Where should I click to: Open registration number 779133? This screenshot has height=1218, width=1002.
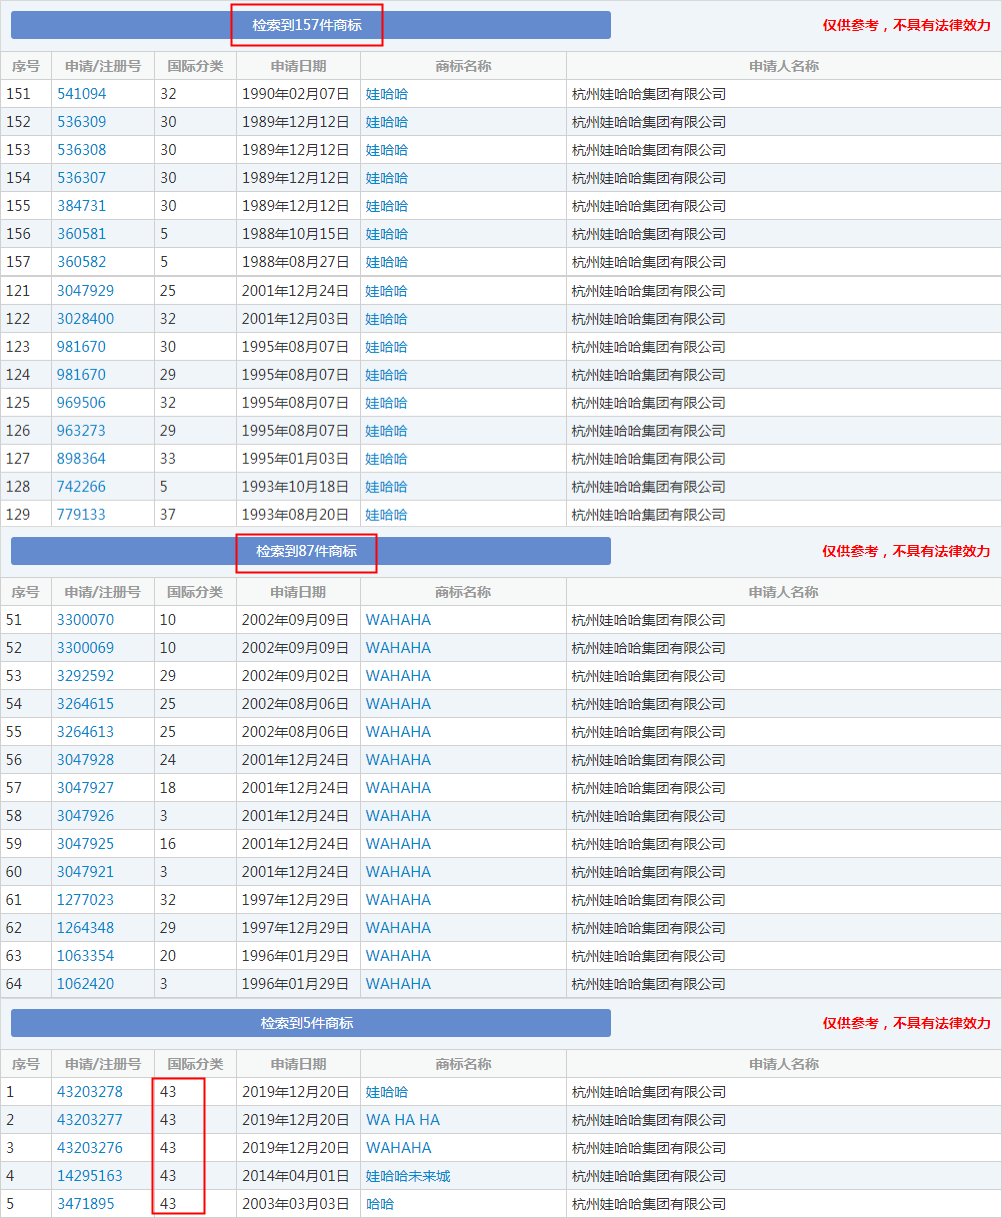(81, 515)
